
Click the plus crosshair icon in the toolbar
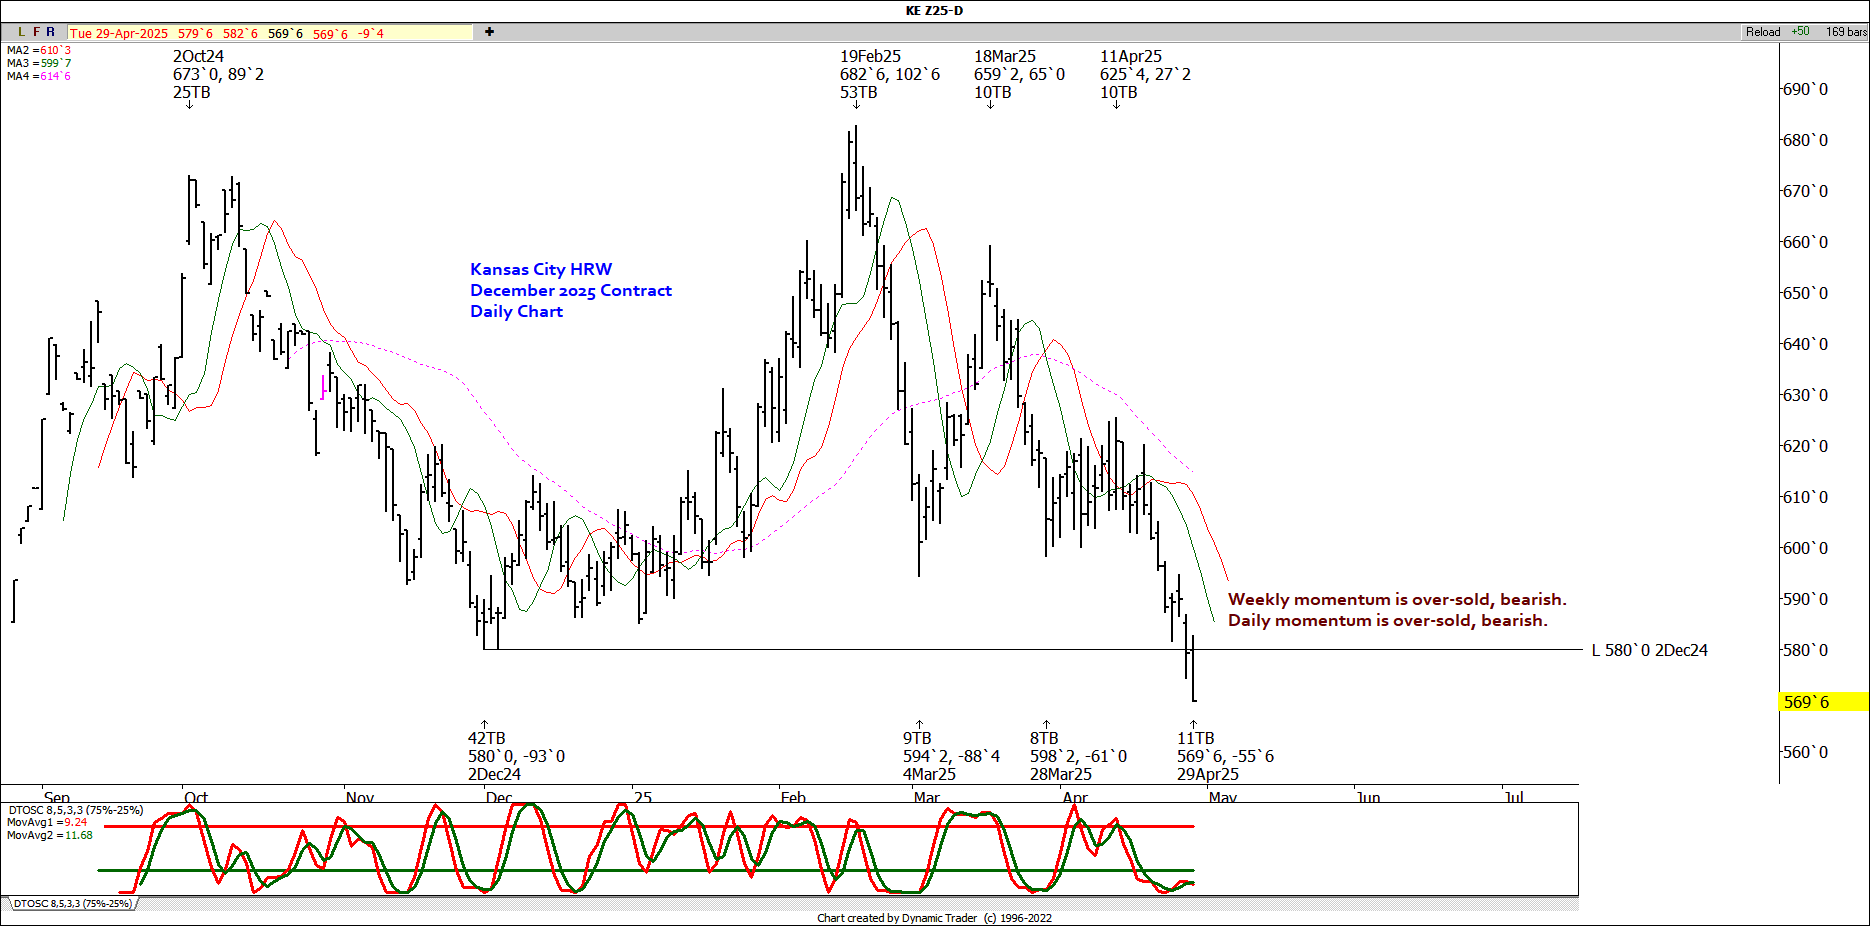tap(489, 32)
